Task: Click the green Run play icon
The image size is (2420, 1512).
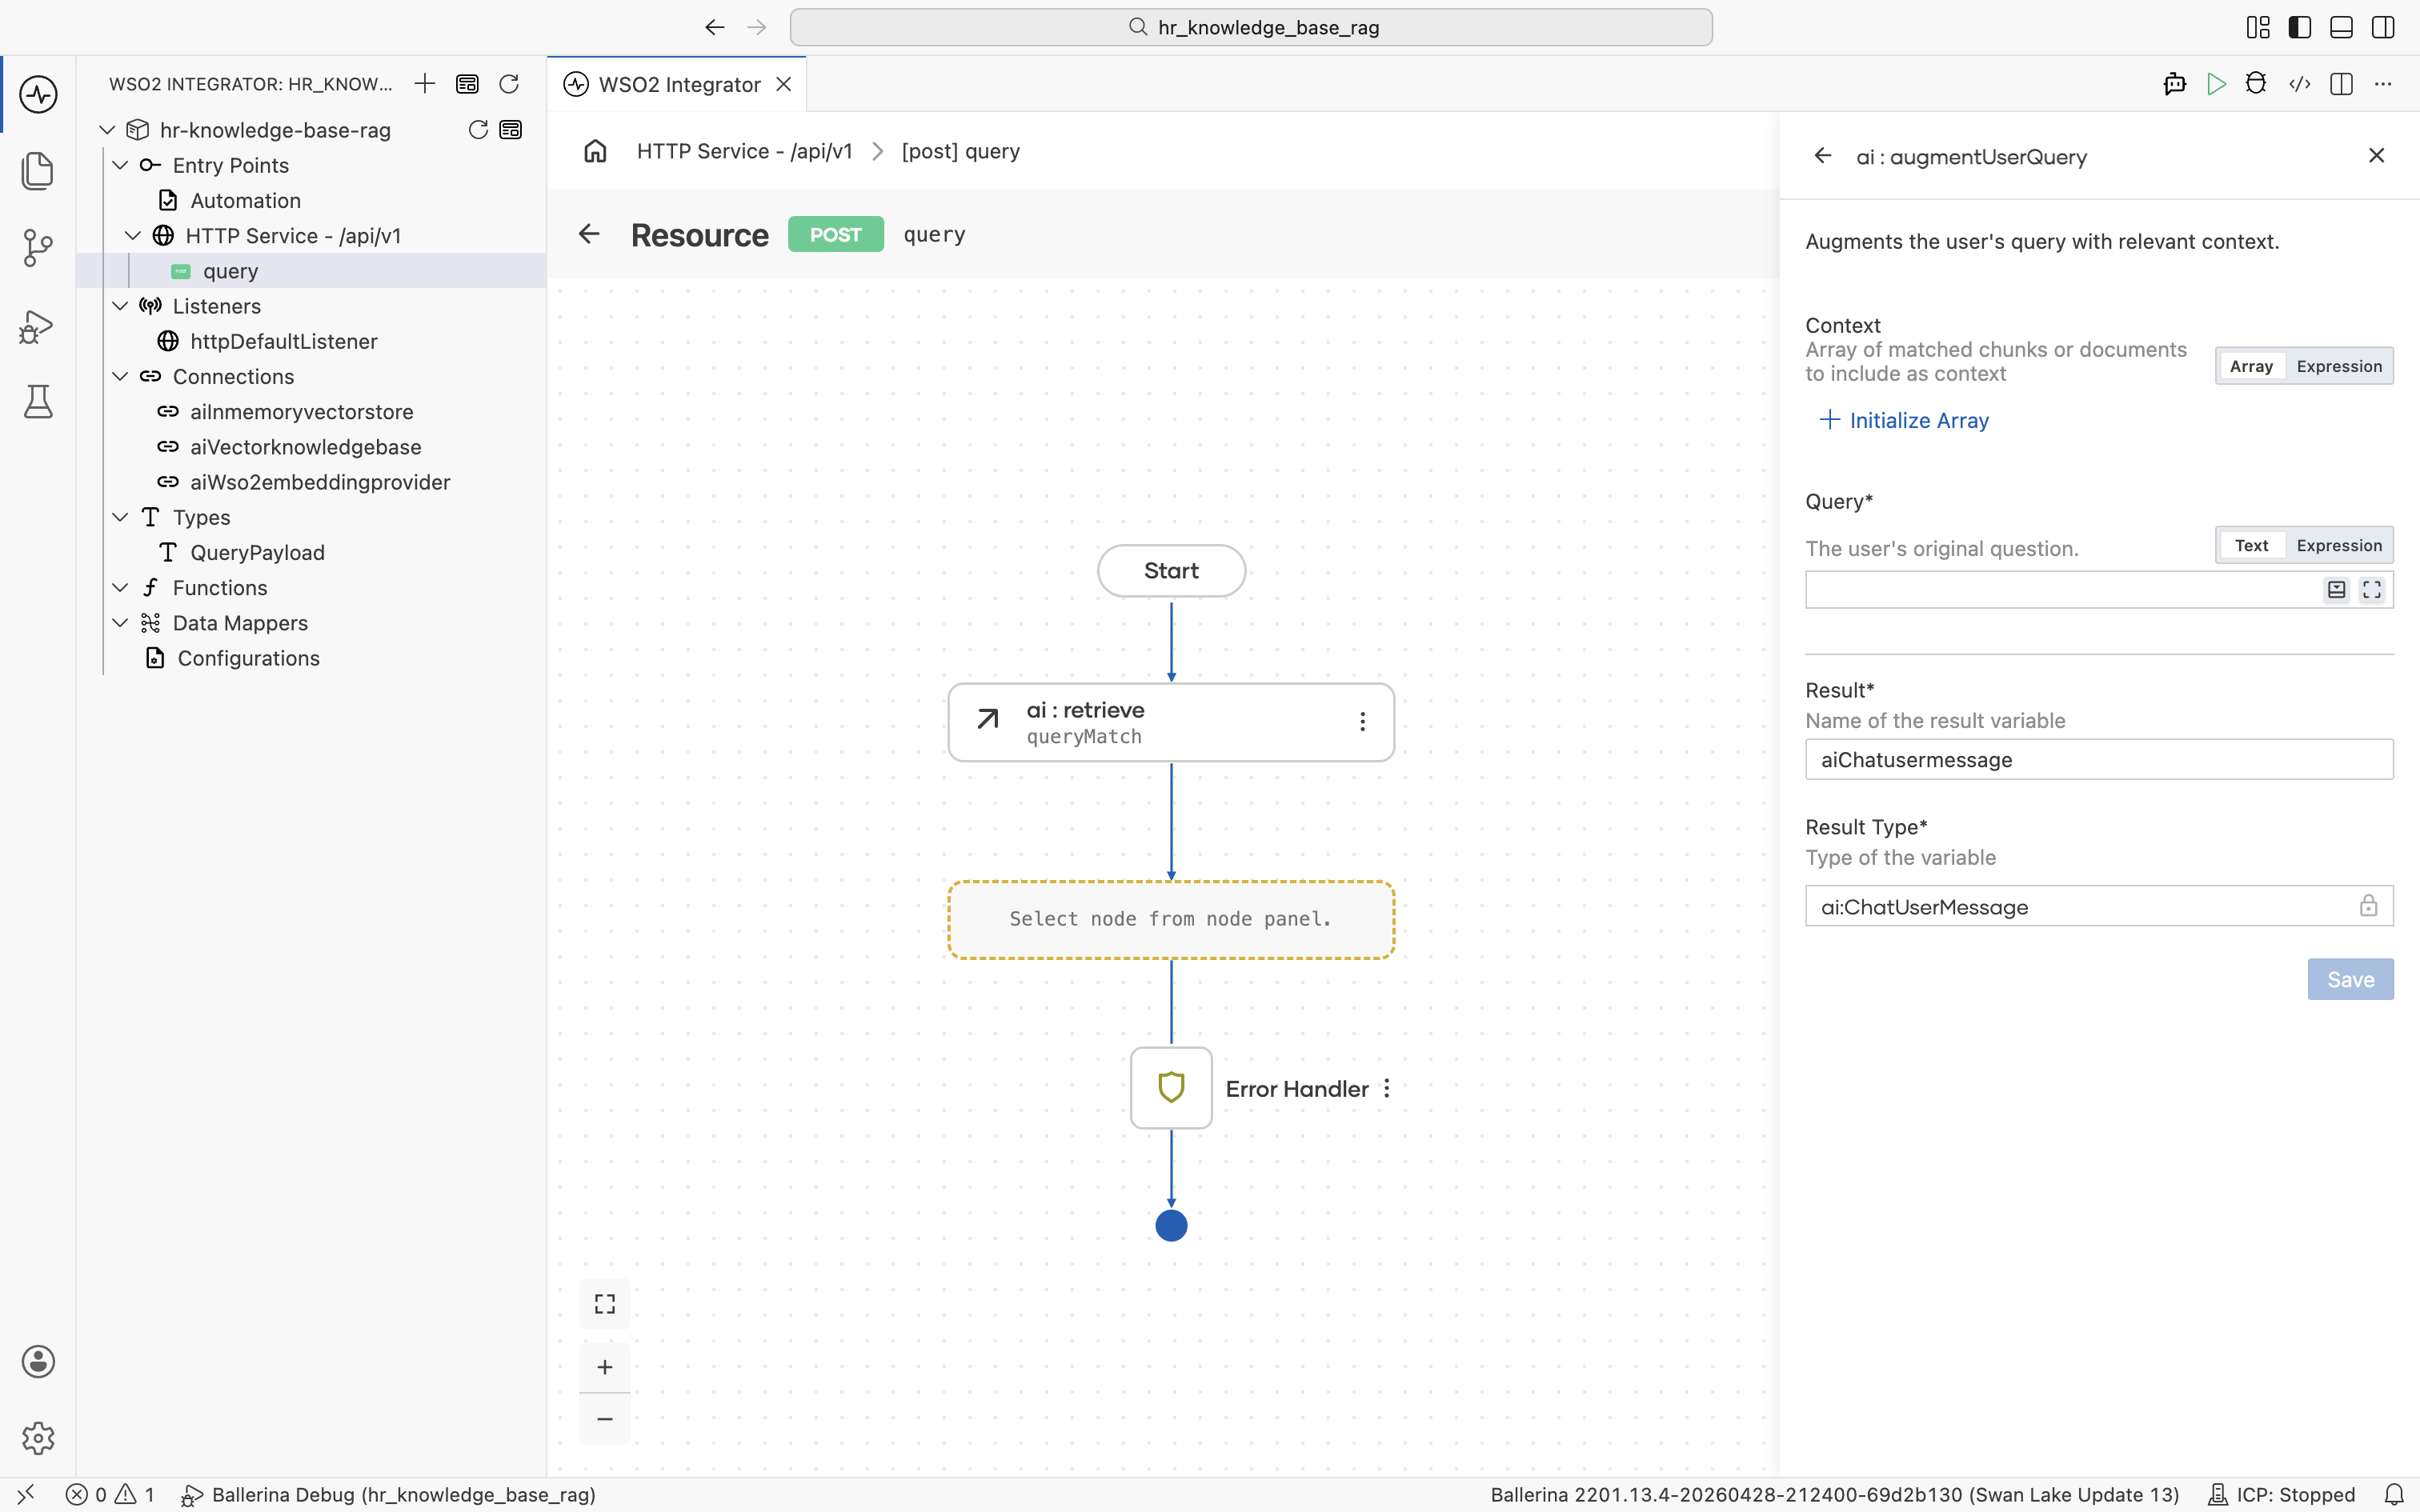Action: 2216,84
